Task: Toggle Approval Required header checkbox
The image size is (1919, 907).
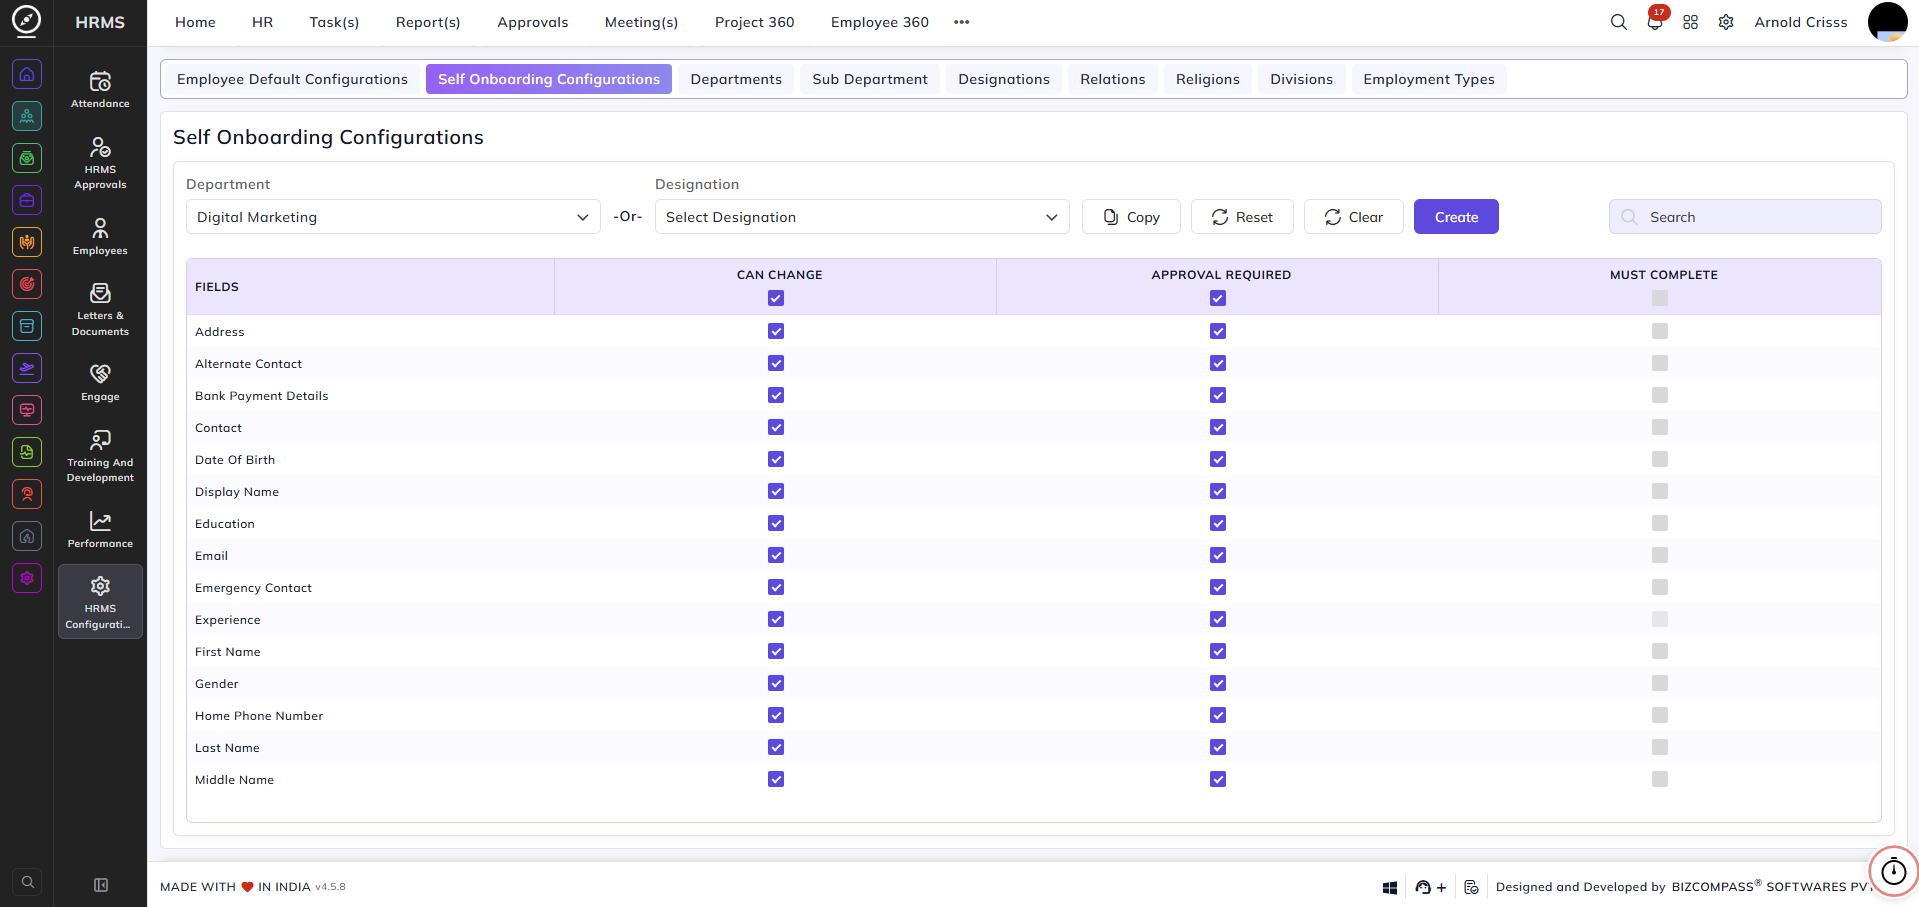Action: pyautogui.click(x=1218, y=298)
